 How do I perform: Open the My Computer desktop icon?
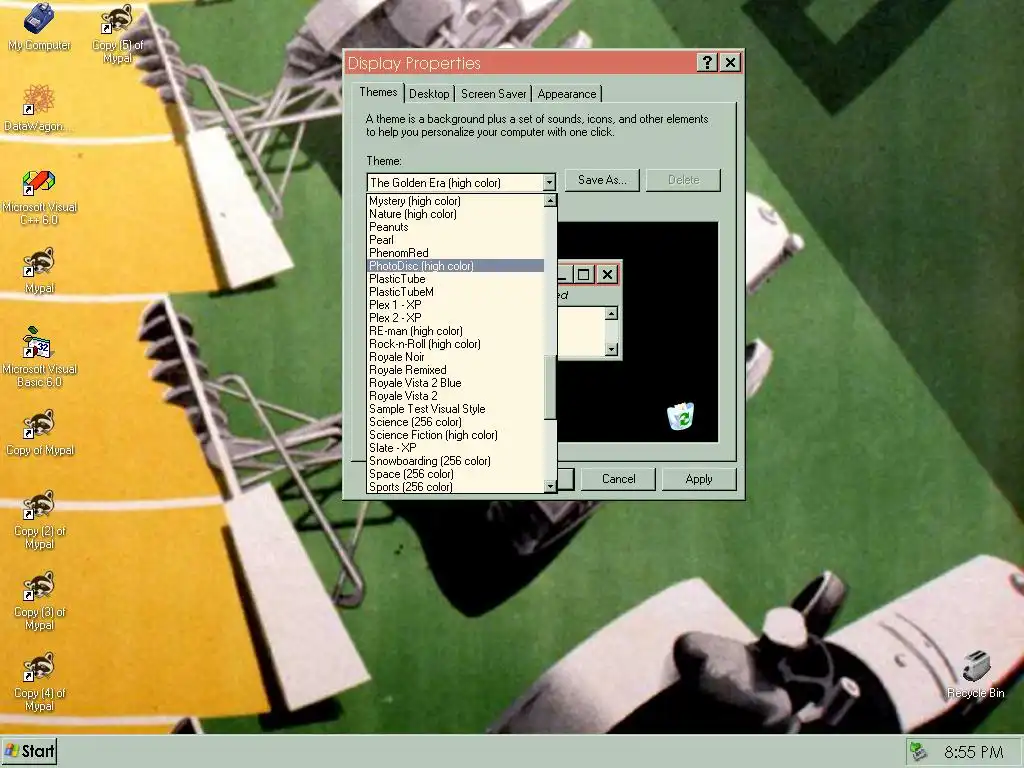click(39, 27)
